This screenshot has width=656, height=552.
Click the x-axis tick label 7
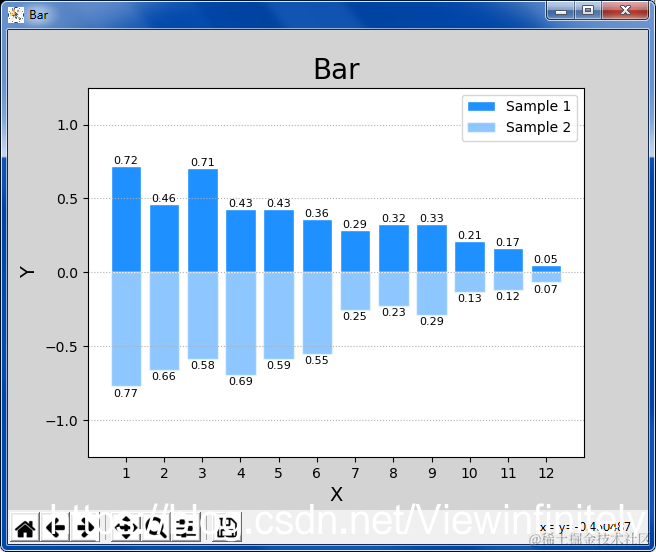[355, 473]
